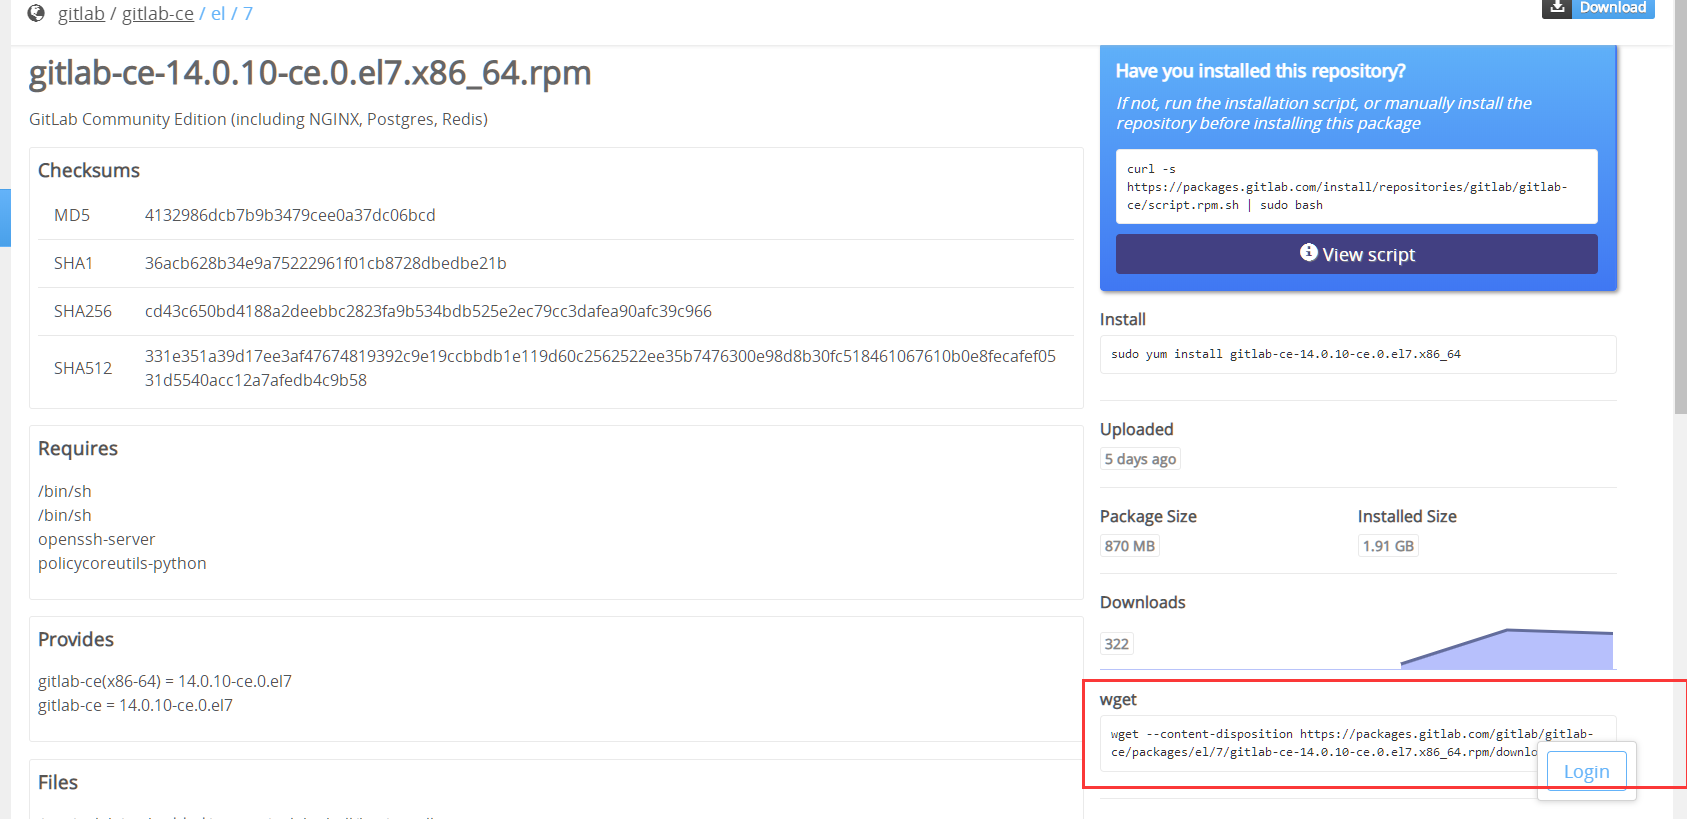Click the Download button label
The height and width of the screenshot is (819, 1687).
(x=1612, y=7)
